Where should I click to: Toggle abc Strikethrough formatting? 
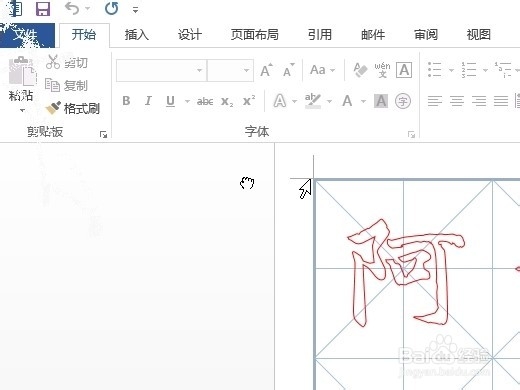pyautogui.click(x=205, y=101)
